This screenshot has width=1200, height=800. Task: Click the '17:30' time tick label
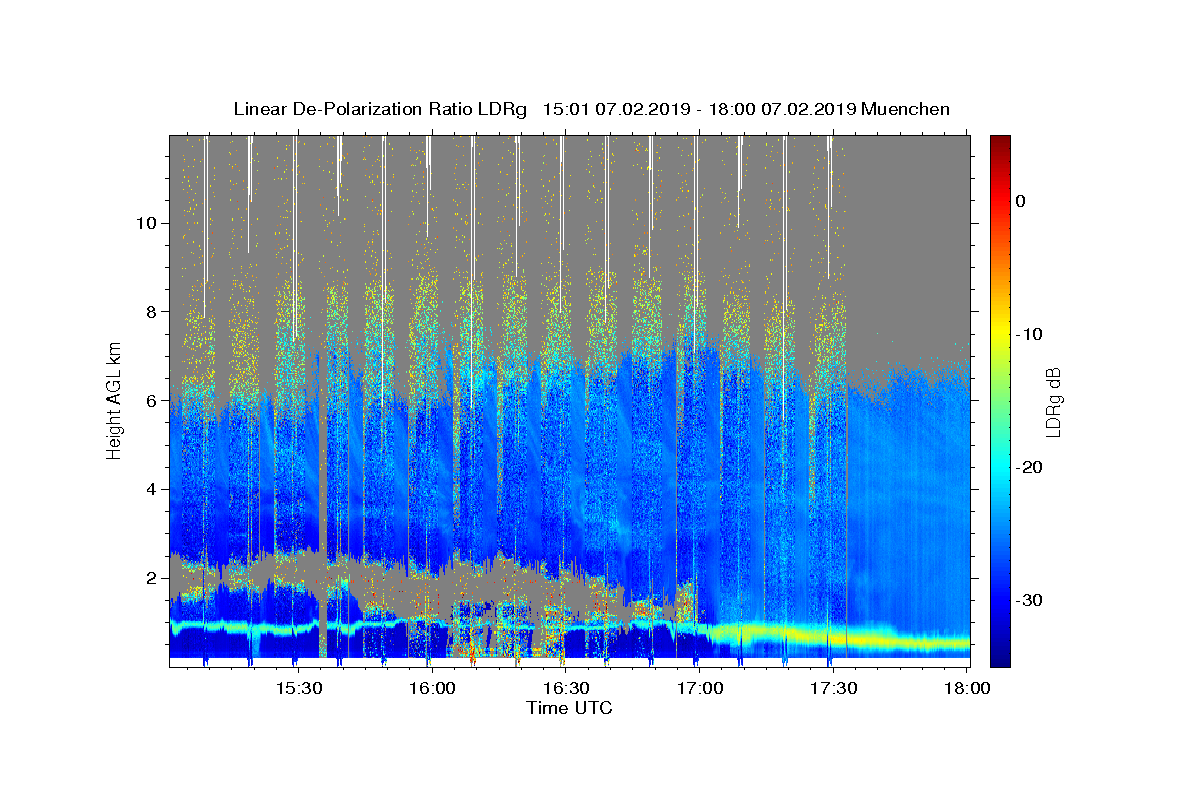pos(832,688)
